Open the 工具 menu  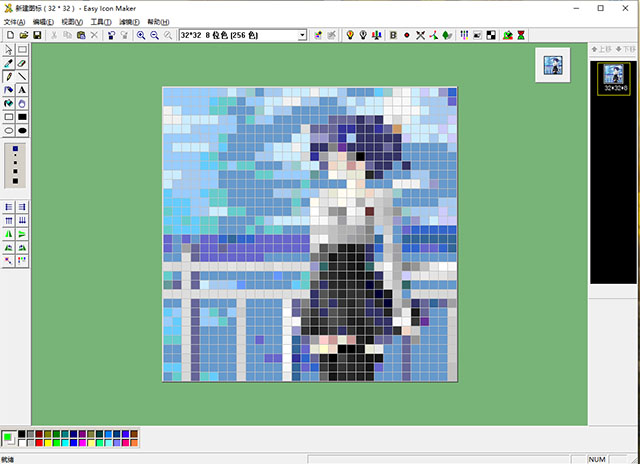coord(101,22)
